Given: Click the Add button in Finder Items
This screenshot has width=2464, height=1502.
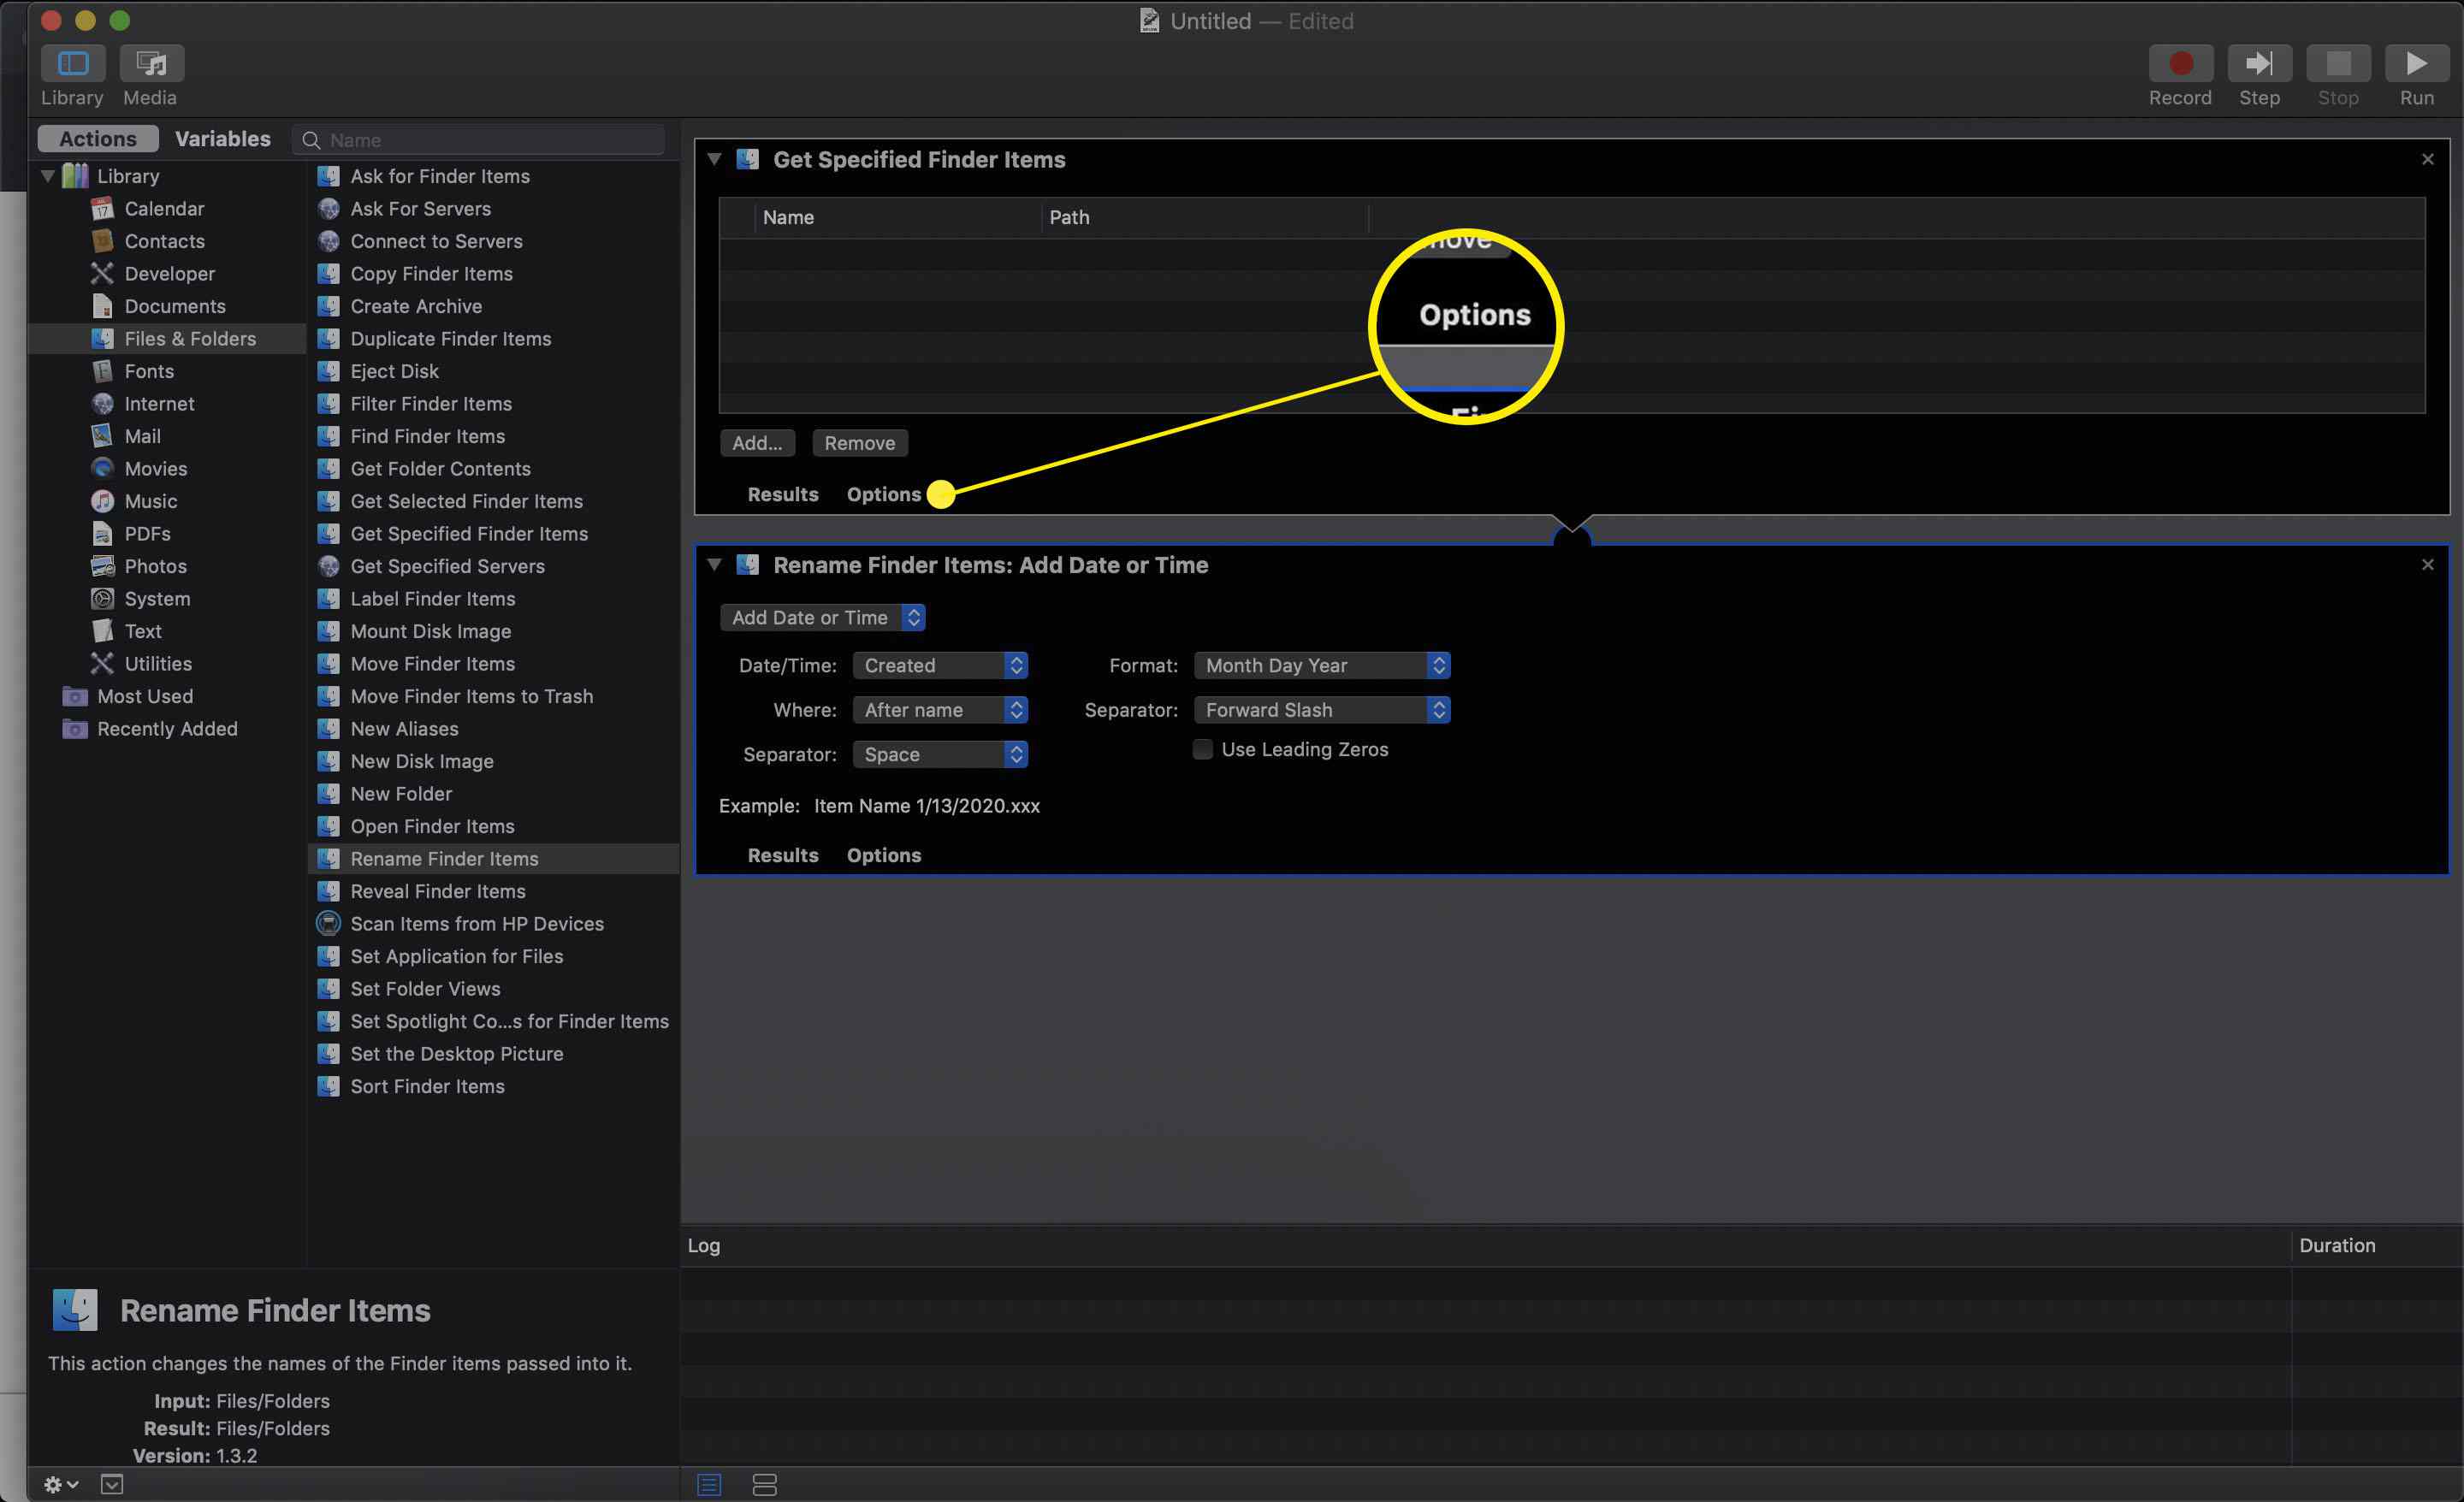Looking at the screenshot, I should click(x=757, y=441).
